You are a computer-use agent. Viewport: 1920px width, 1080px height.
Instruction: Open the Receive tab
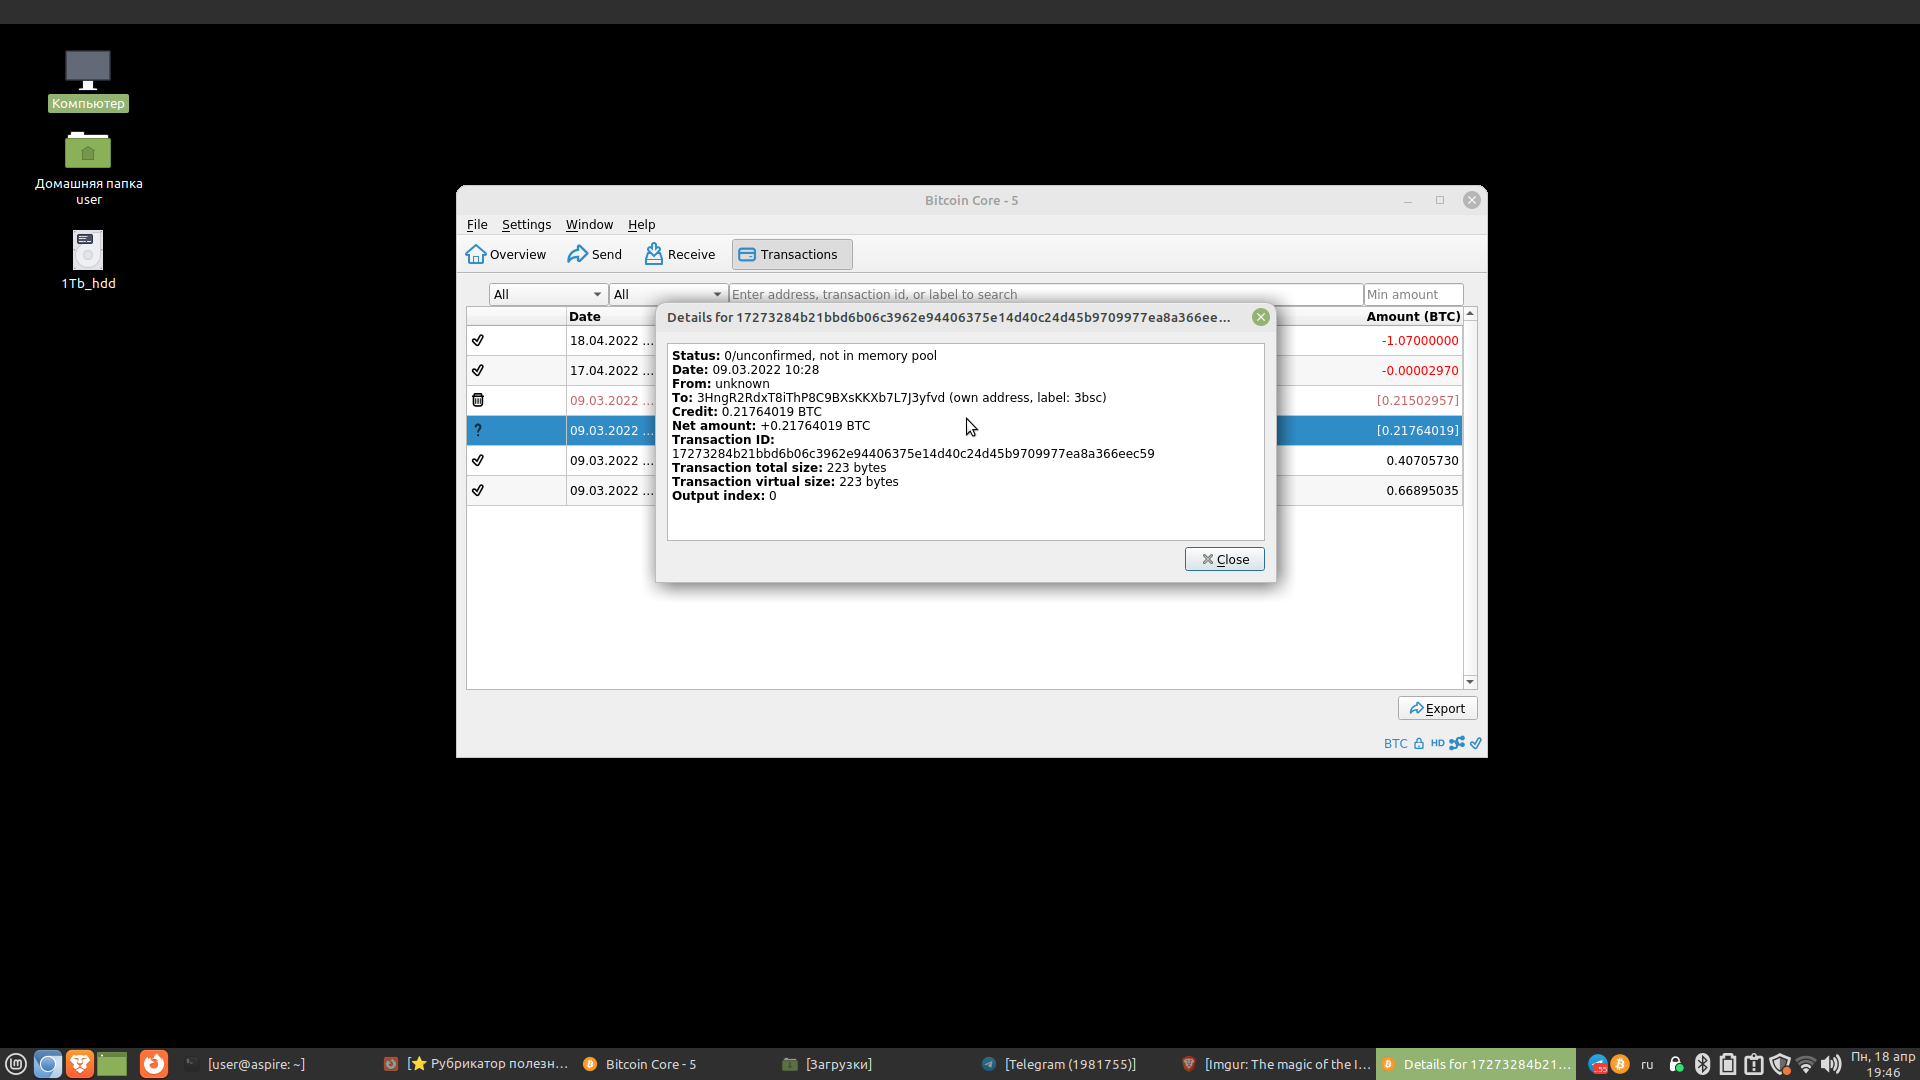click(x=680, y=254)
